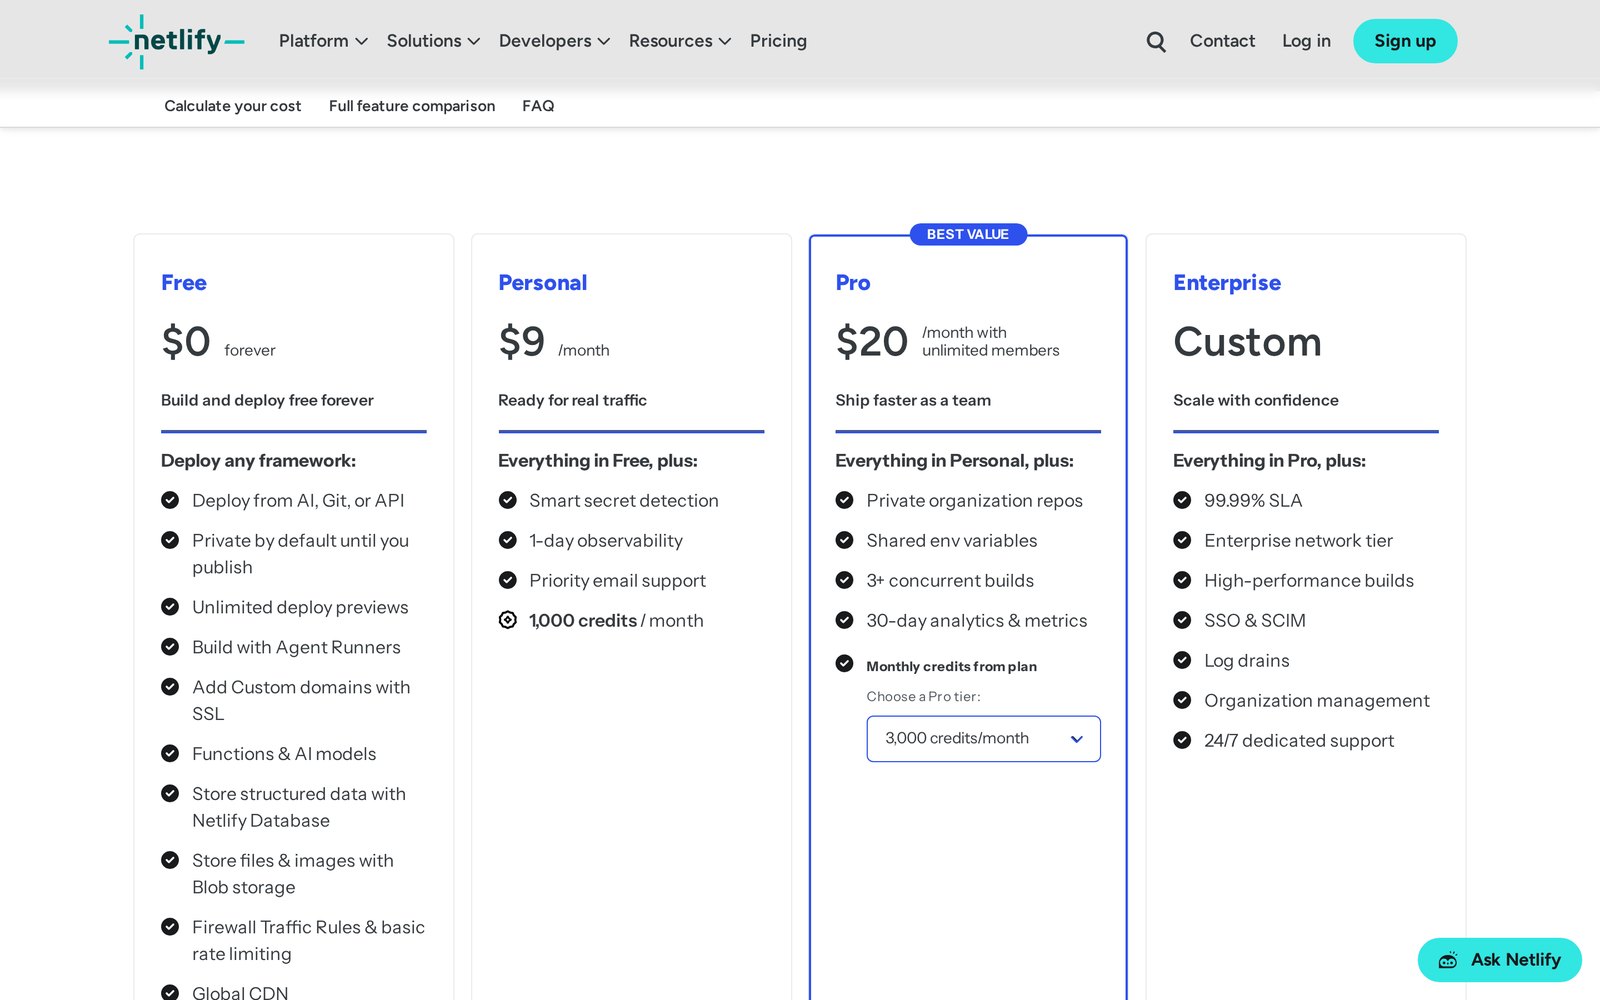Go to Full feature comparison section
Viewport: 1600px width, 1000px height.
[x=412, y=106]
